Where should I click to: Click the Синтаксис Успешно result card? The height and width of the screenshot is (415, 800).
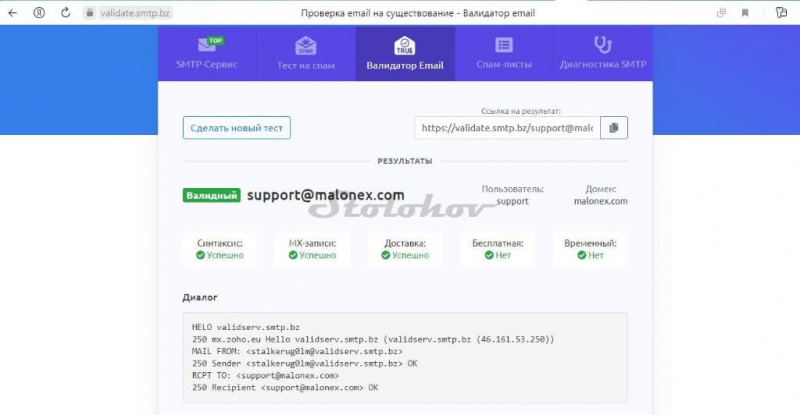pos(220,249)
